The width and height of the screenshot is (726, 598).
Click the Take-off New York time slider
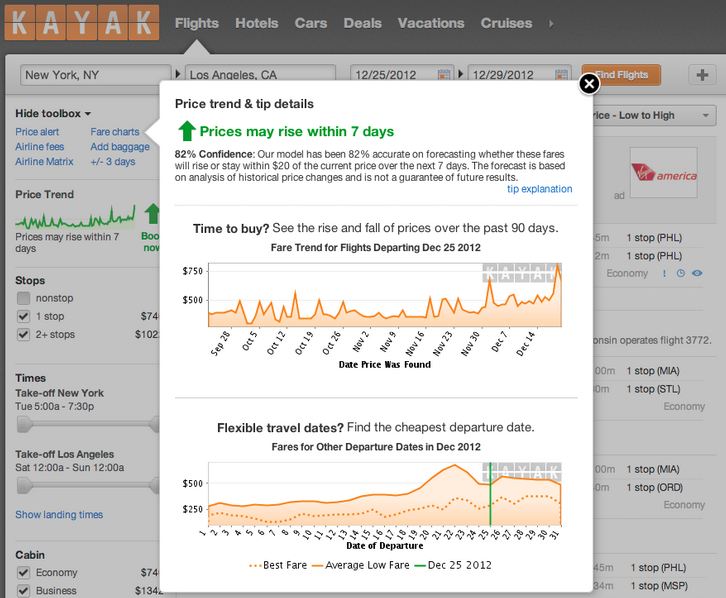tap(87, 425)
